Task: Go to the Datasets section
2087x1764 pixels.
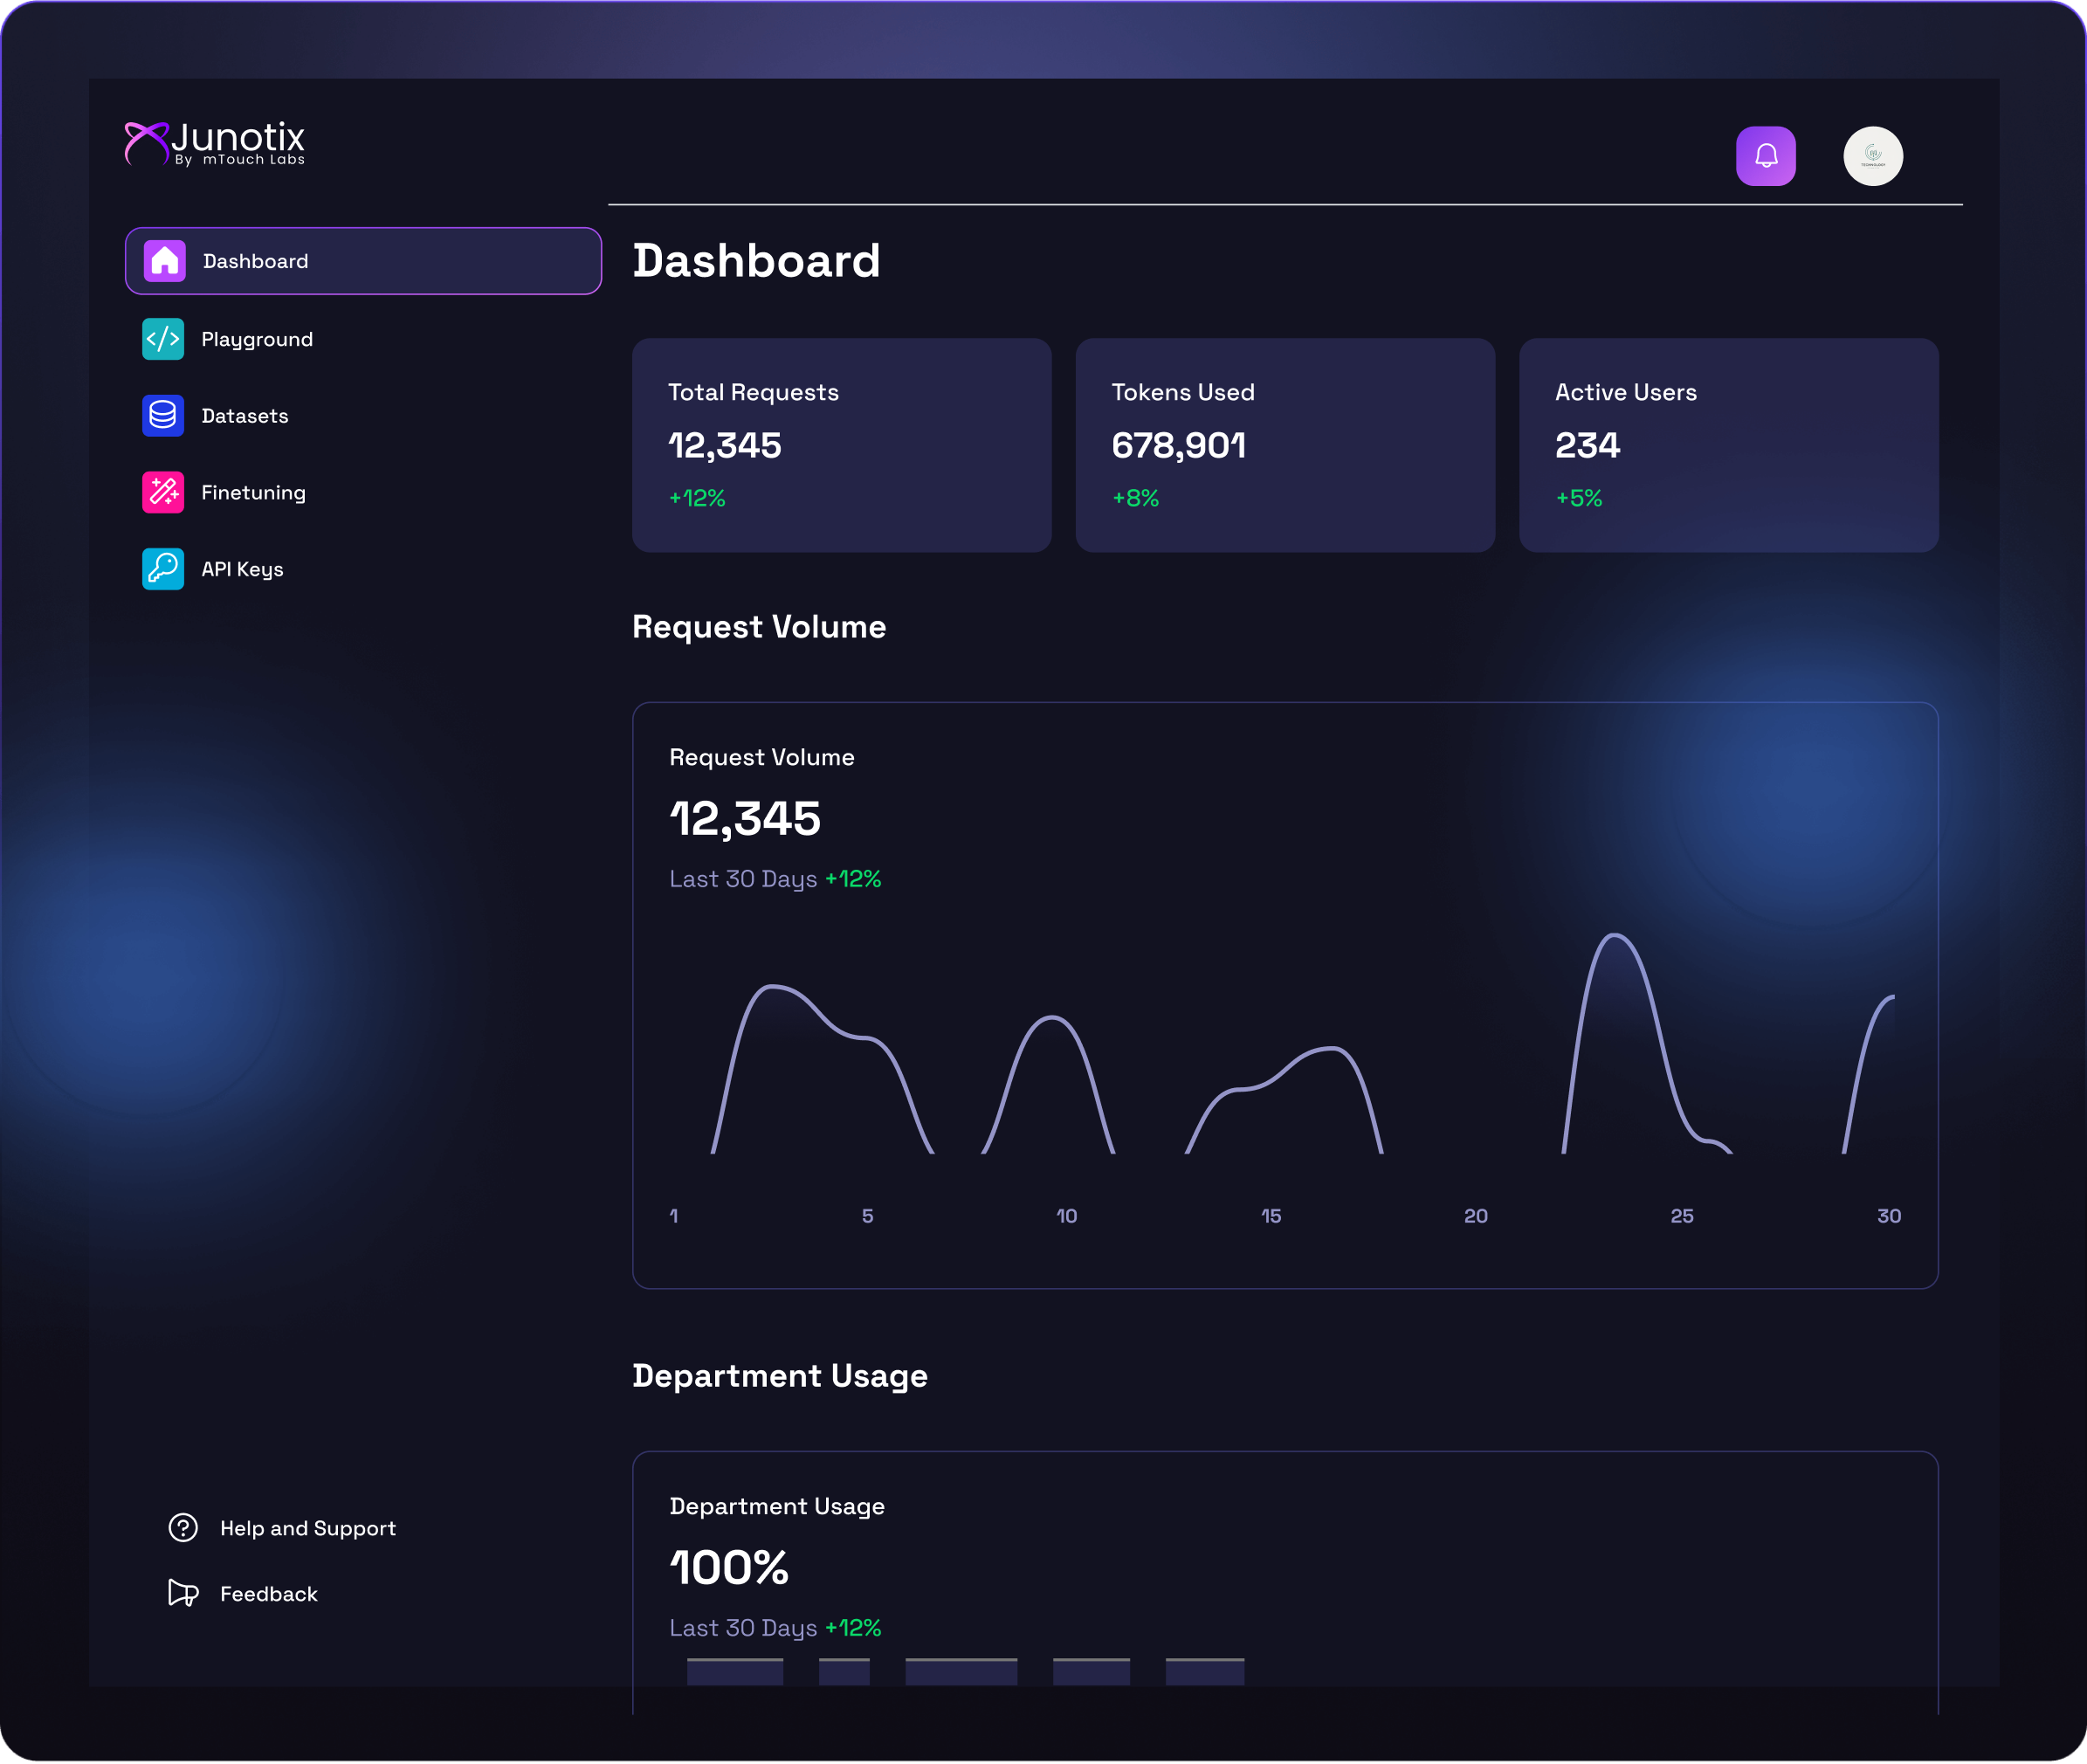Action: pyautogui.click(x=245, y=416)
